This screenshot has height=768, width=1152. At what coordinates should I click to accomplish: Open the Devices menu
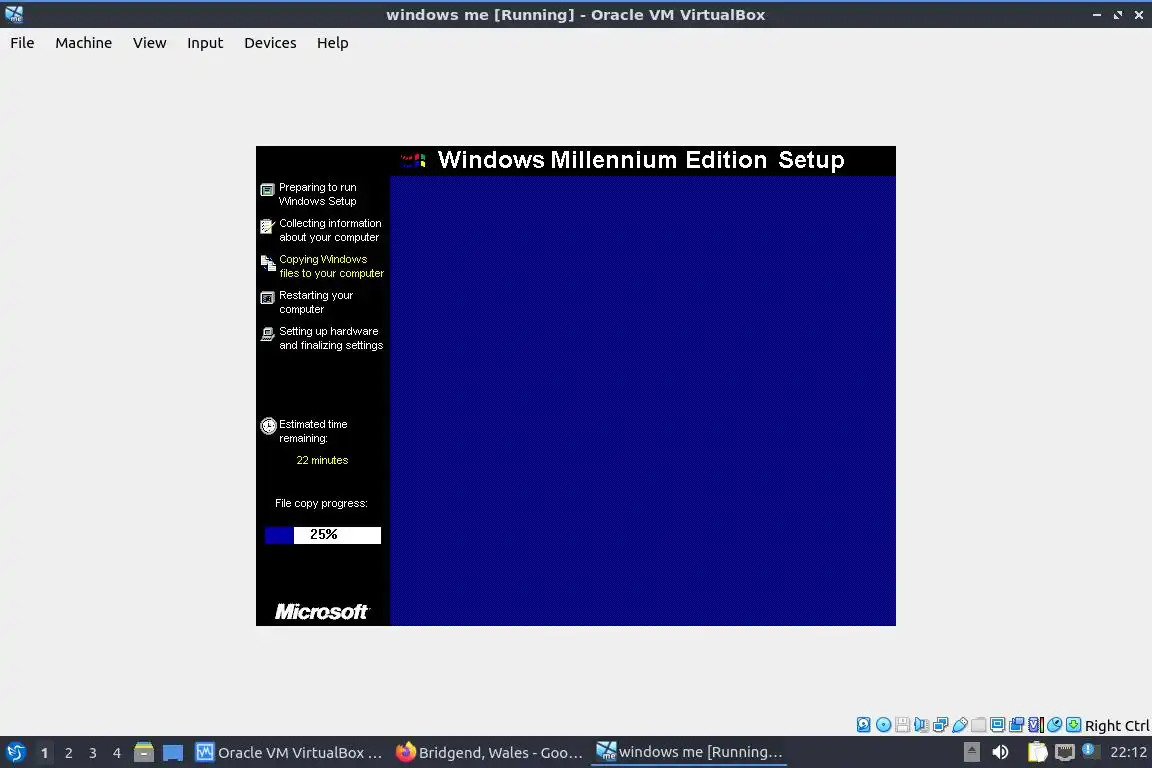coord(270,43)
